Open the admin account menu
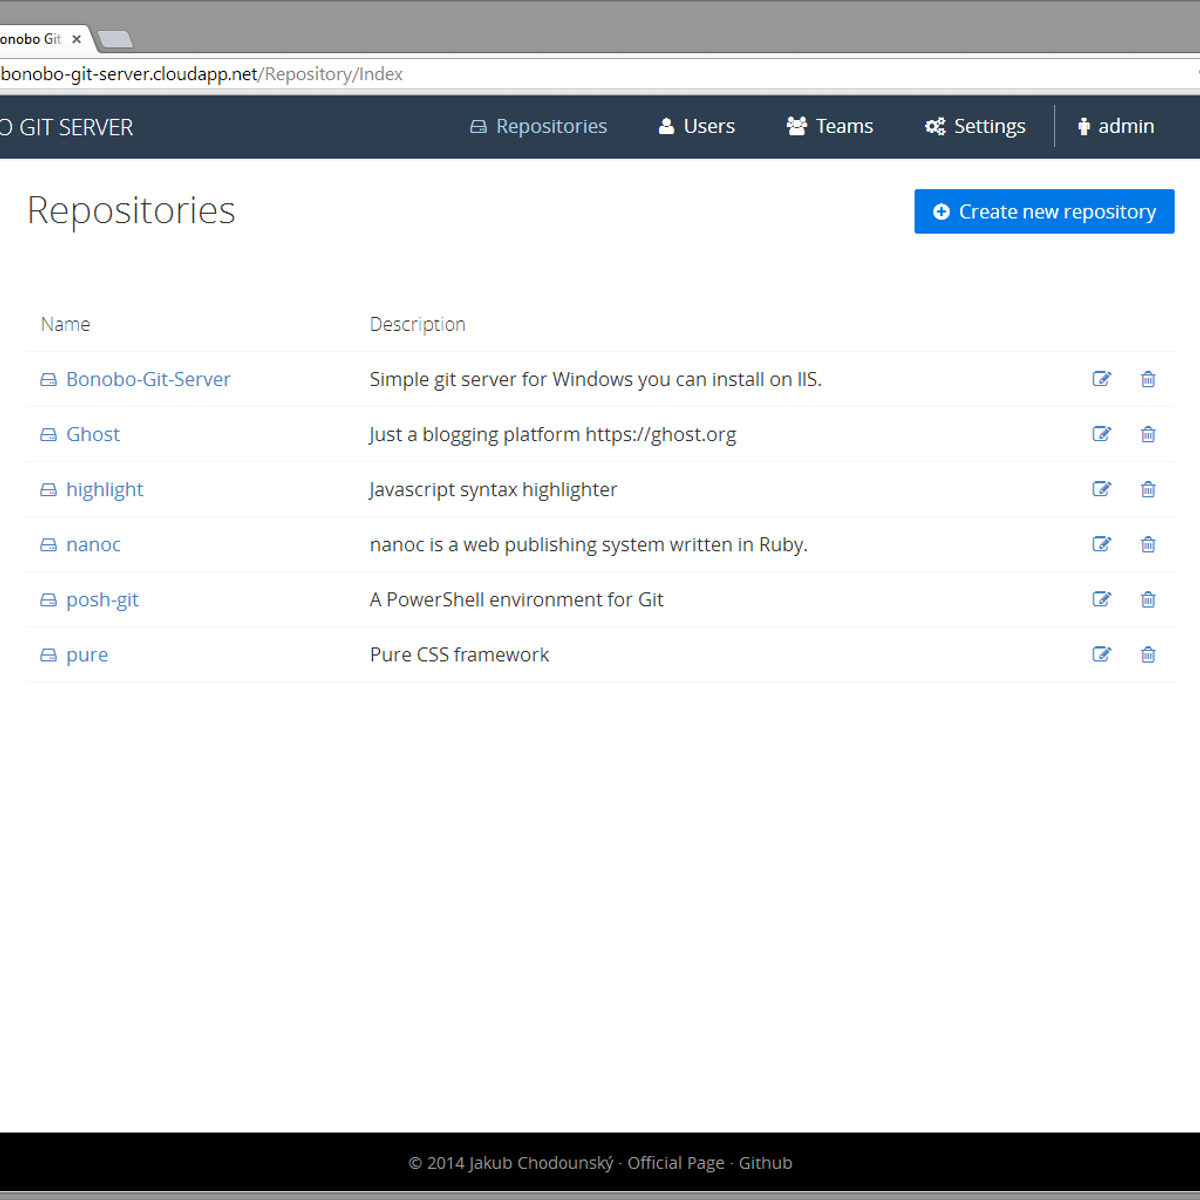Viewport: 1200px width, 1200px height. (x=1116, y=126)
